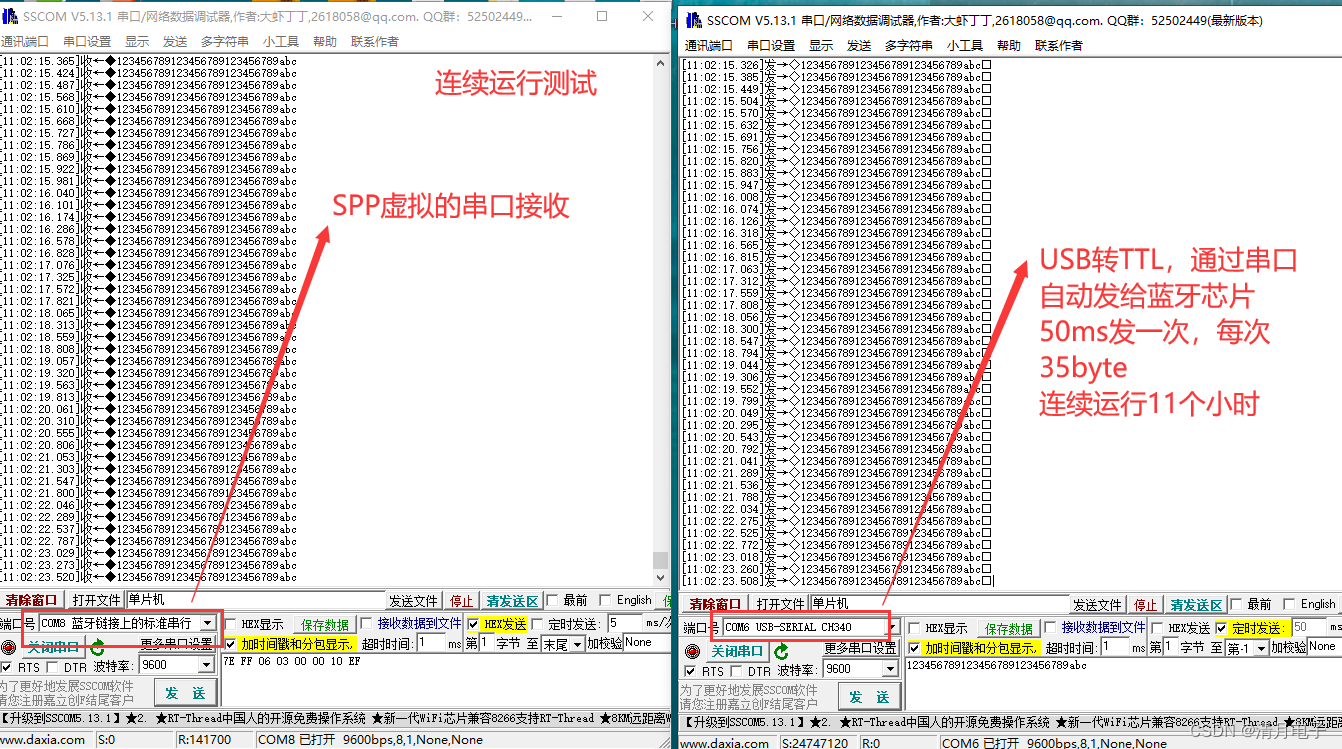This screenshot has height=749, width=1342.
Task: Enable 最前 always-on-top in COM8 window
Action: [551, 600]
